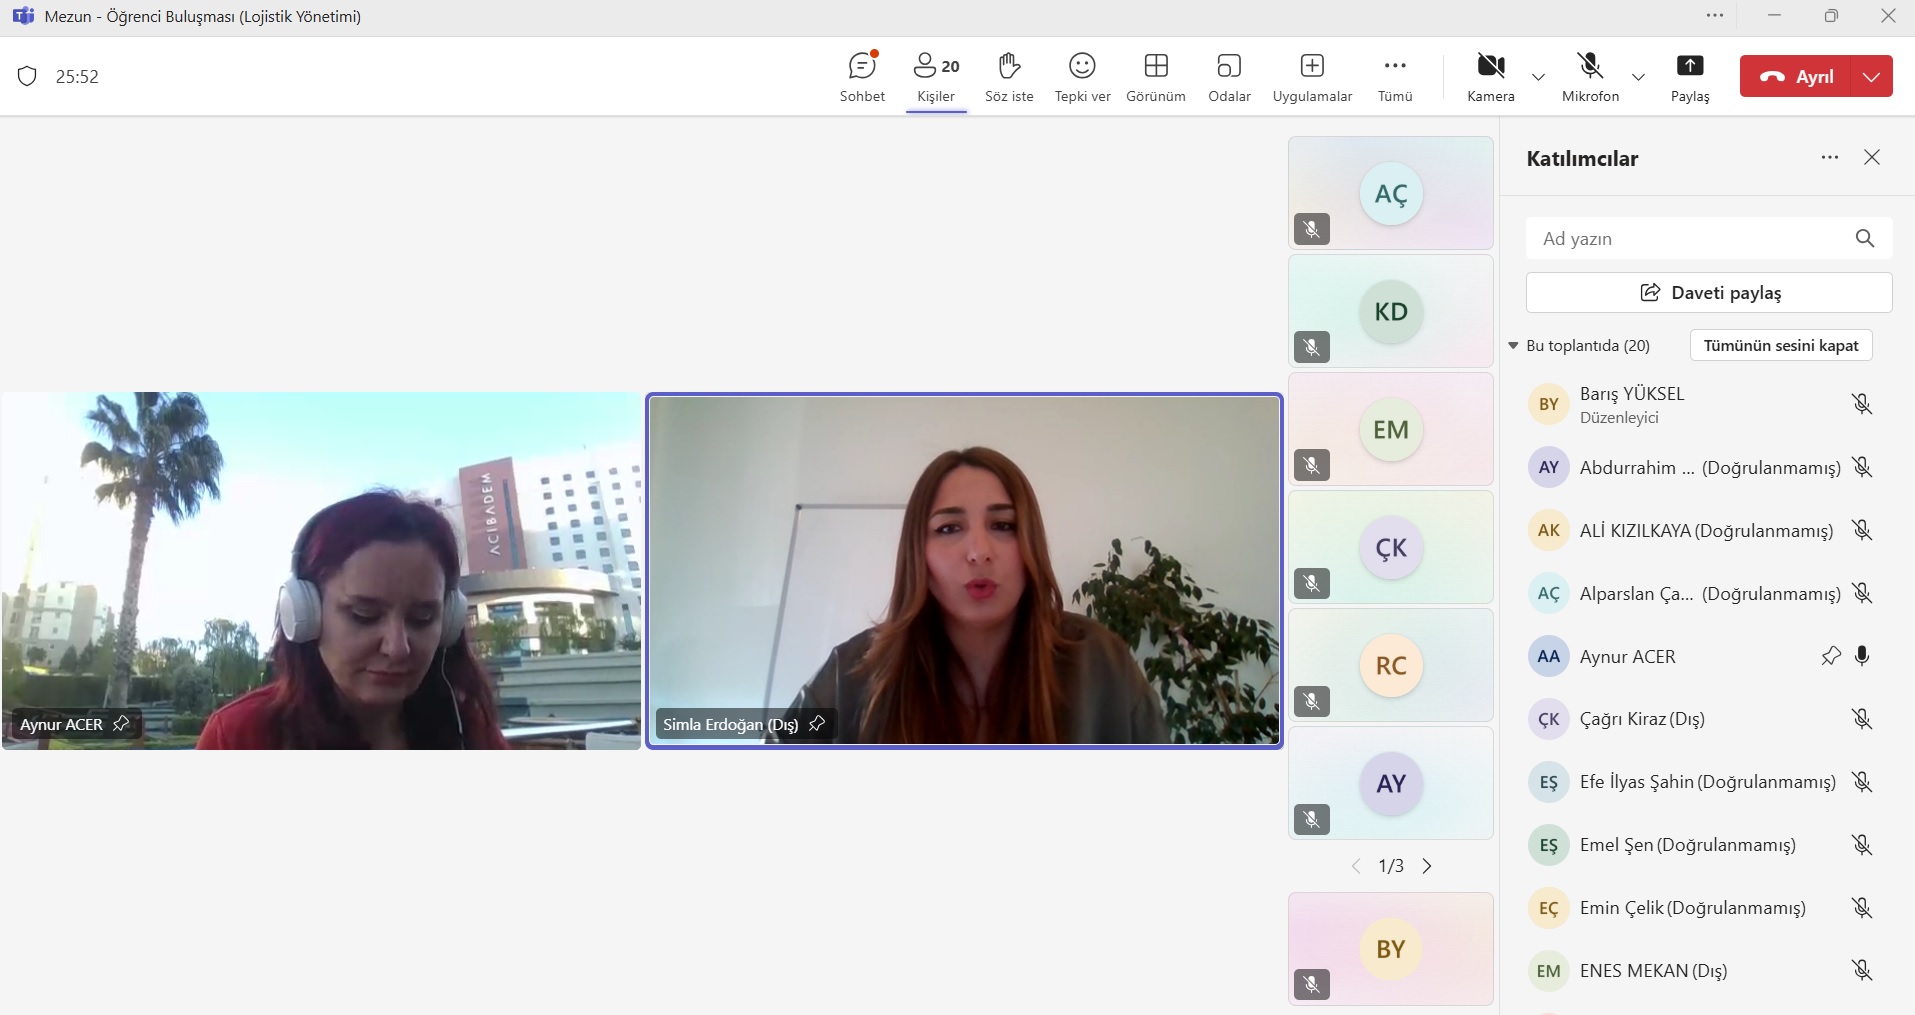Toggle mic icon for Efe İlyas Şahin
The image size is (1915, 1015).
pyautogui.click(x=1862, y=782)
